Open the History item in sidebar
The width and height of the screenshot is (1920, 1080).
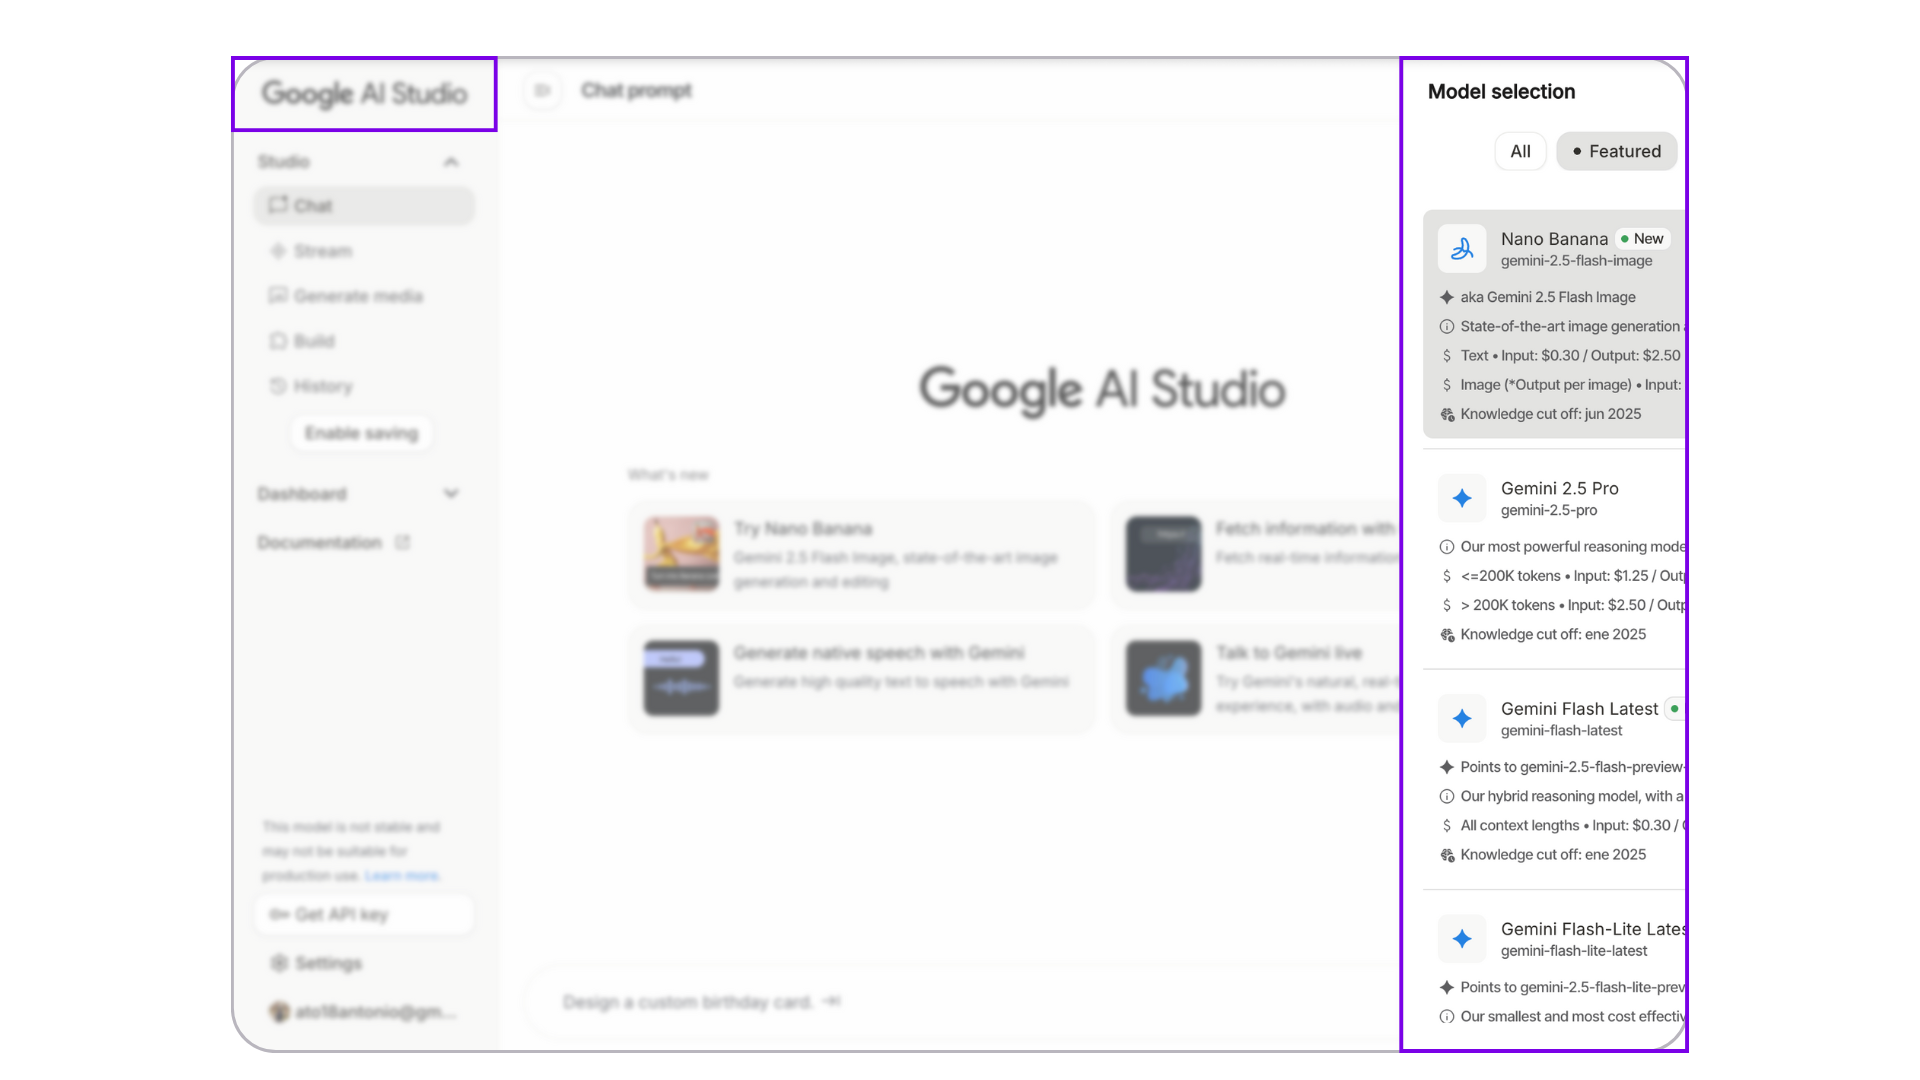click(x=322, y=386)
